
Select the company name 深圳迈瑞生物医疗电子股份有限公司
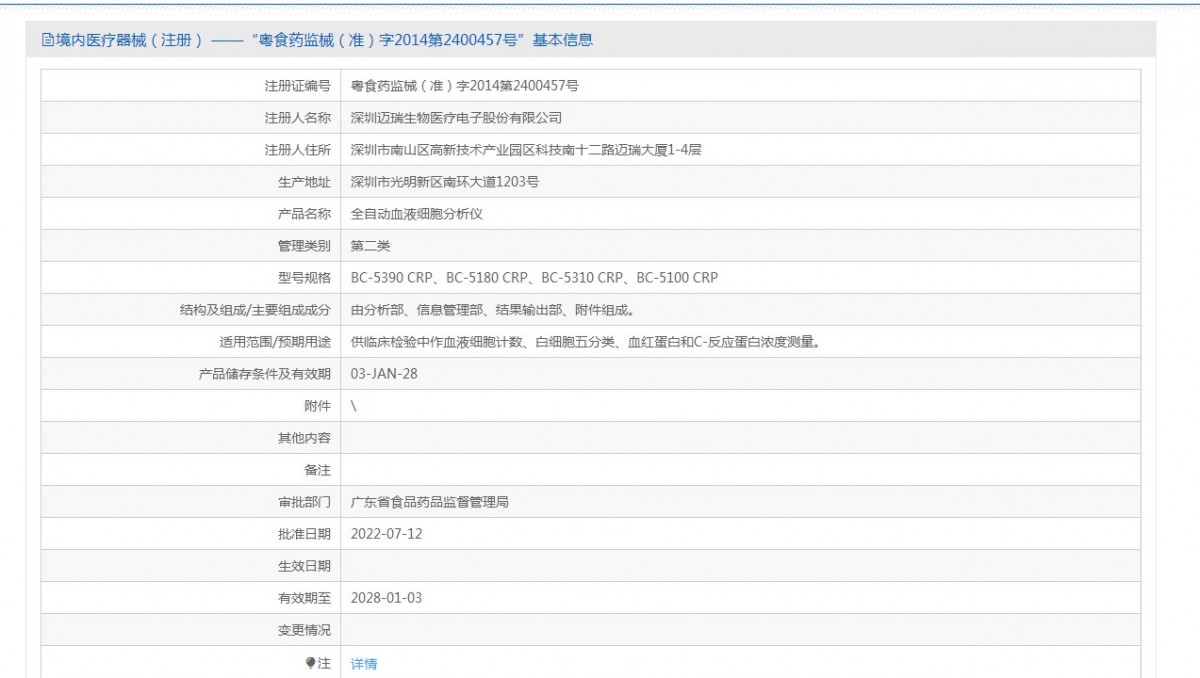pyautogui.click(x=456, y=118)
